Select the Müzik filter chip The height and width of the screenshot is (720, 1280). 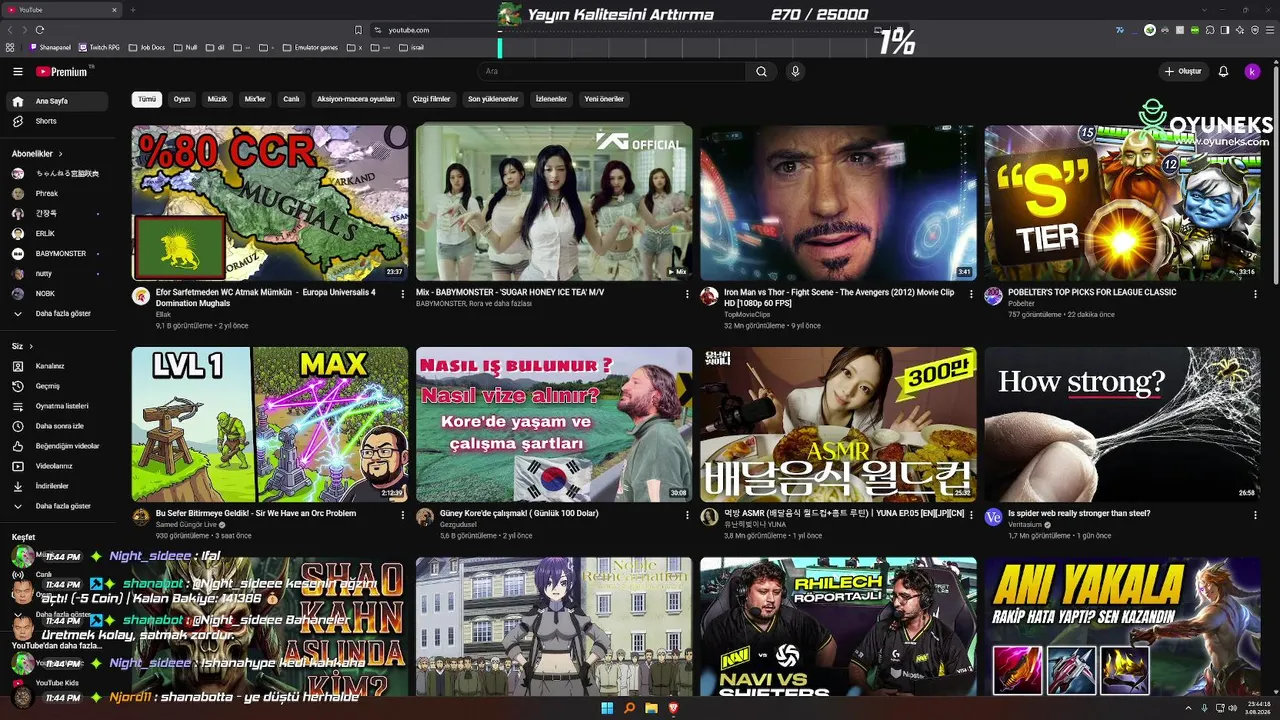217,99
